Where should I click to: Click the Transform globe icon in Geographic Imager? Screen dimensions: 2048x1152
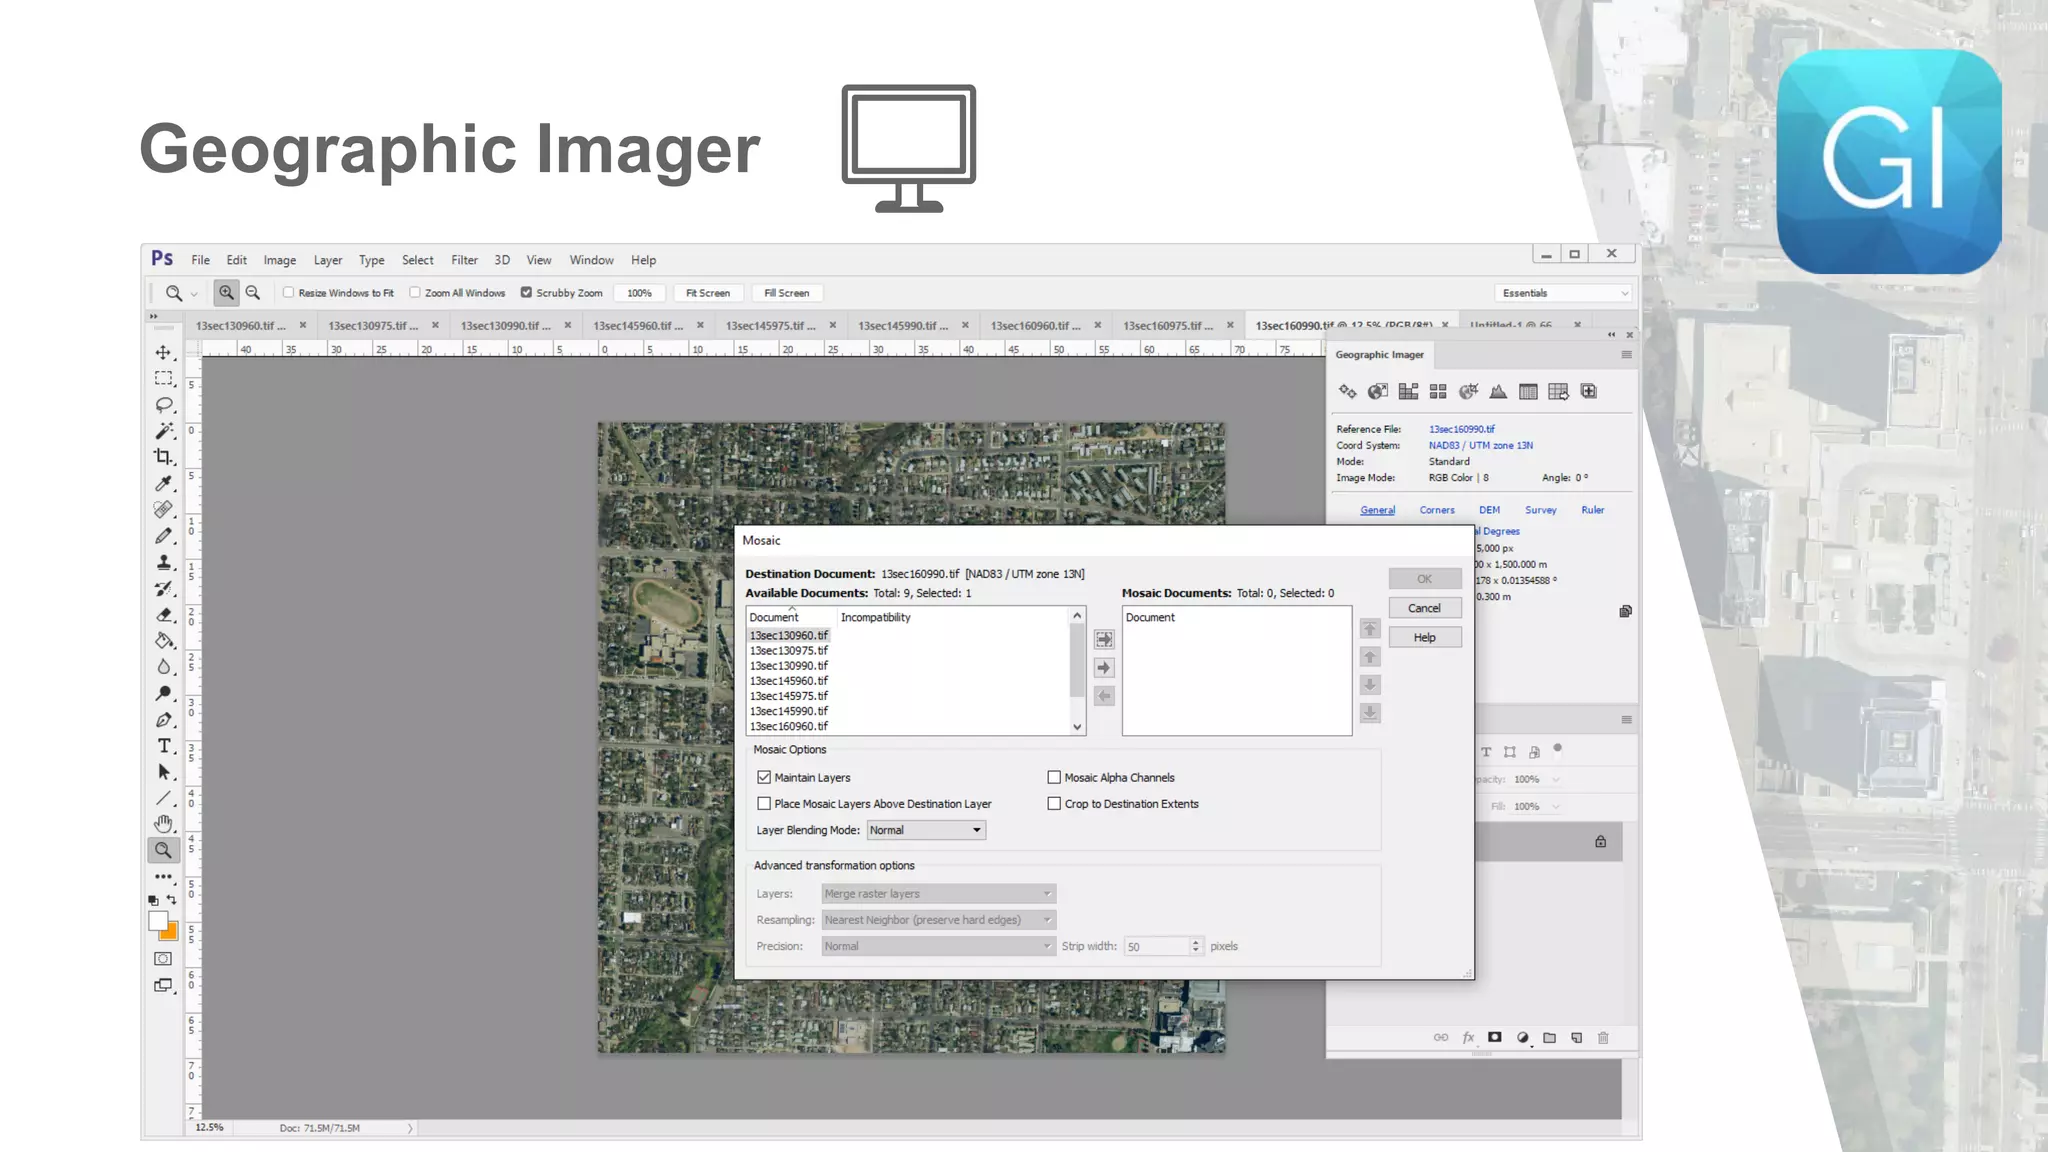click(x=1378, y=391)
